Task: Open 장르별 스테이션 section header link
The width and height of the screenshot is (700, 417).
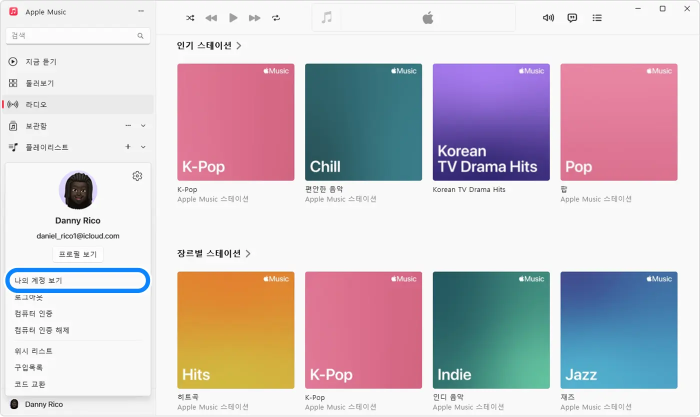Action: (x=213, y=254)
